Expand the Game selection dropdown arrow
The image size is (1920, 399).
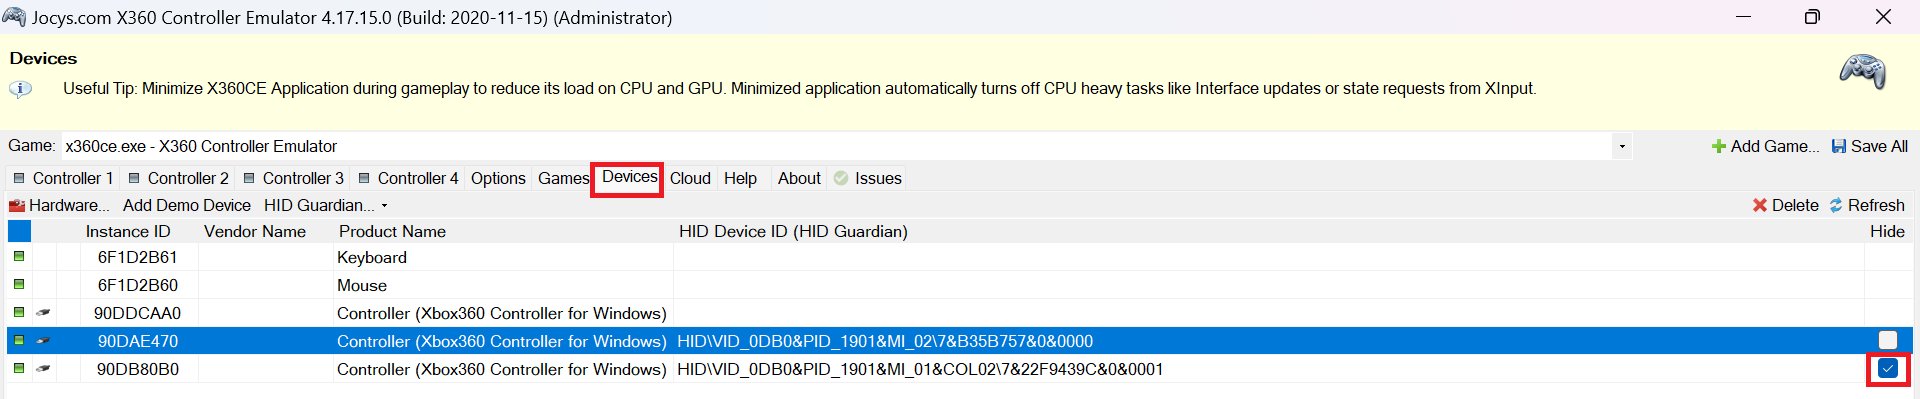coord(1622,146)
